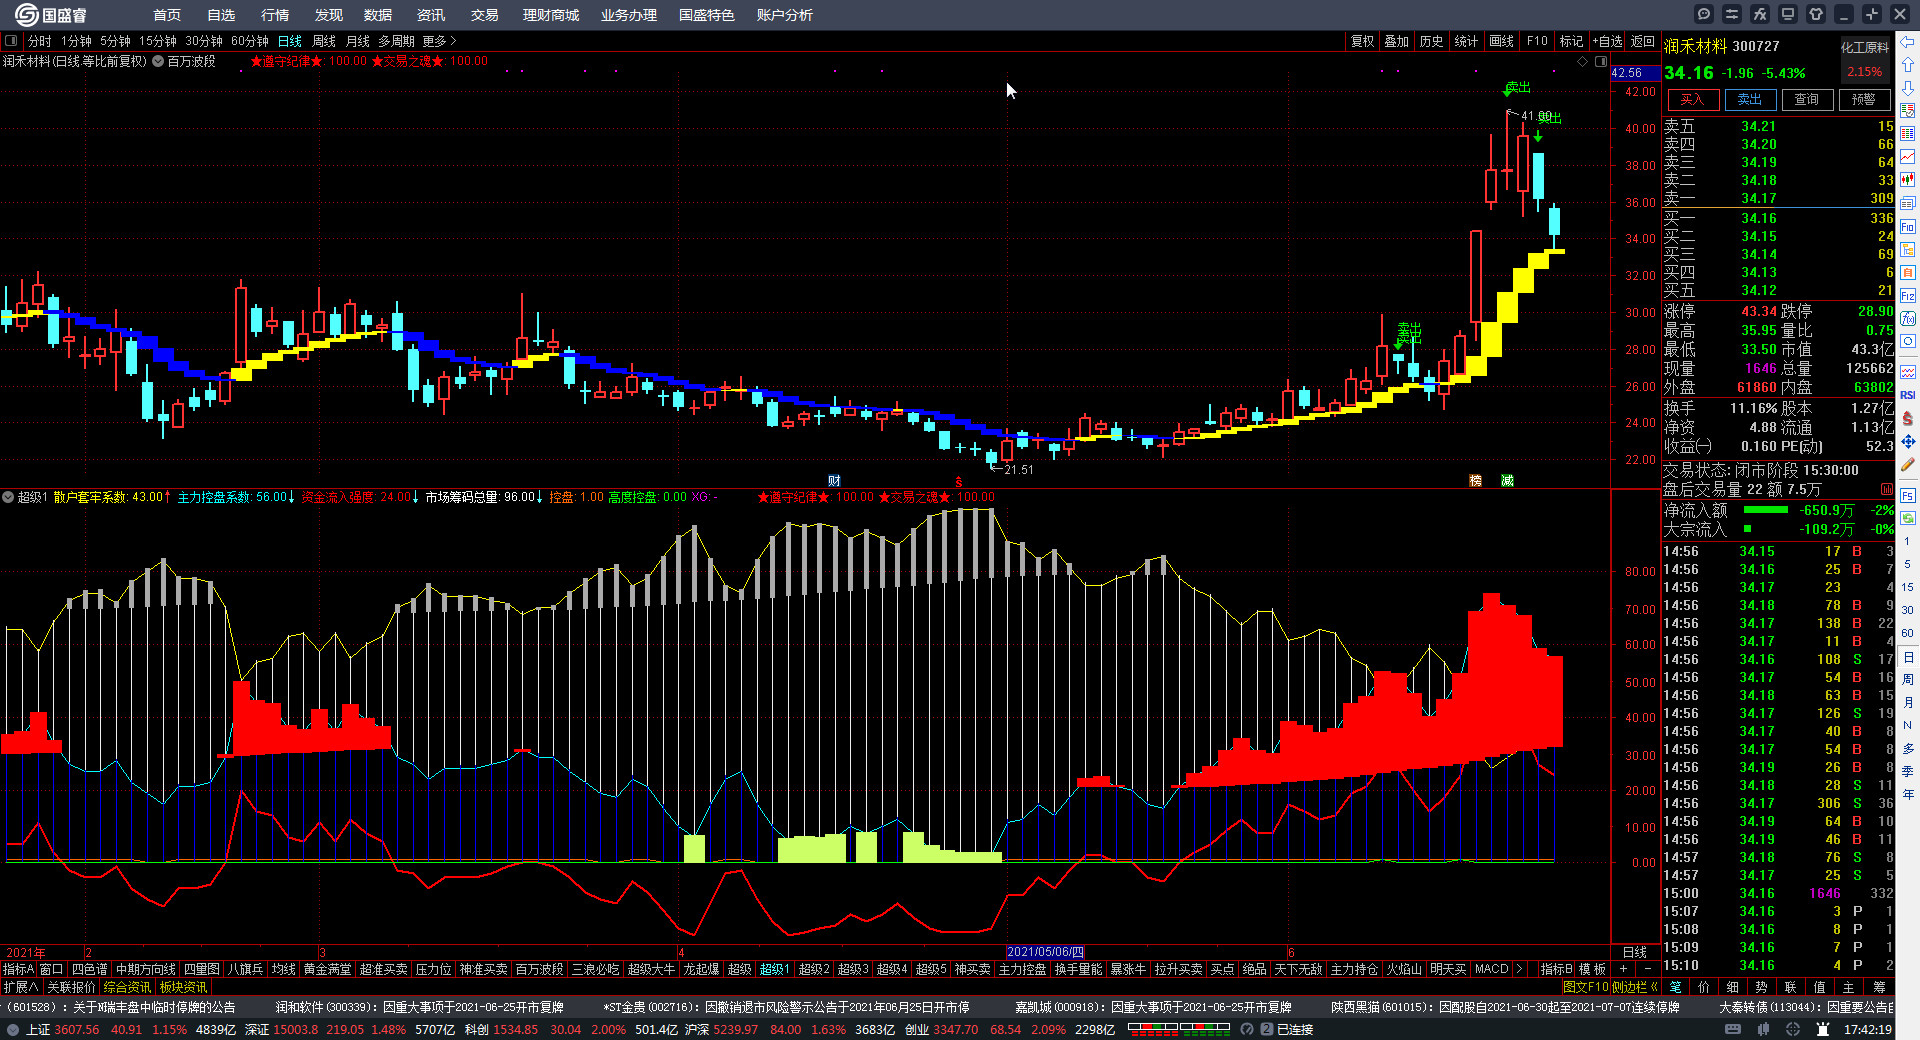Click the f(x) function icon in right sidebar
Screen dimensions: 1920x1040
1908,319
